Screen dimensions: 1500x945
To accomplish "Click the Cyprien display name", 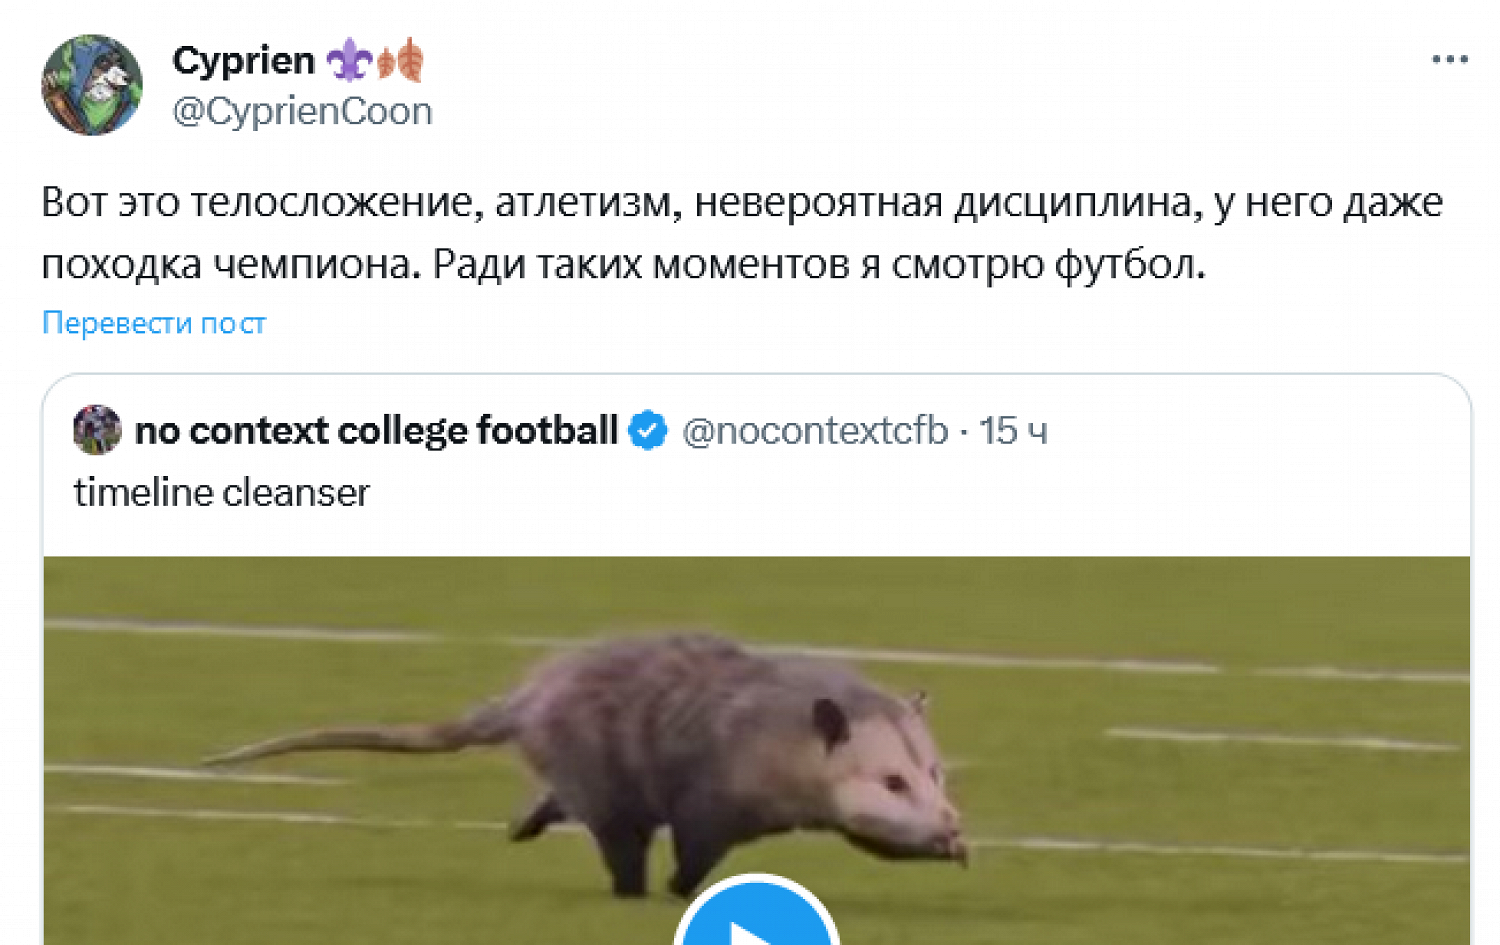I will point(243,61).
